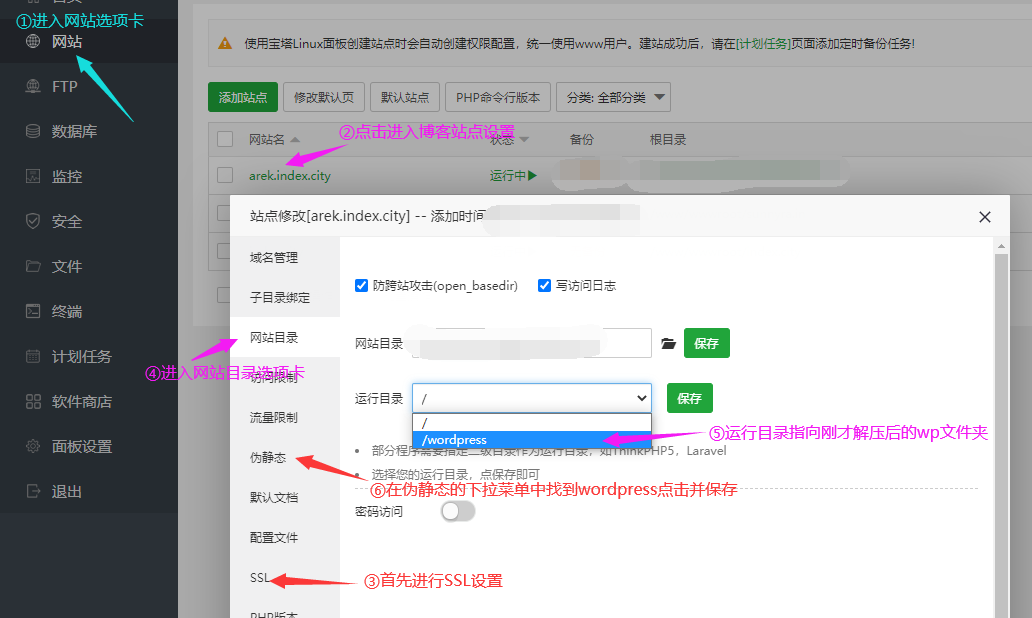
Task: Toggle 防跨站攻击(open_basedir) checkbox
Action: [361, 285]
